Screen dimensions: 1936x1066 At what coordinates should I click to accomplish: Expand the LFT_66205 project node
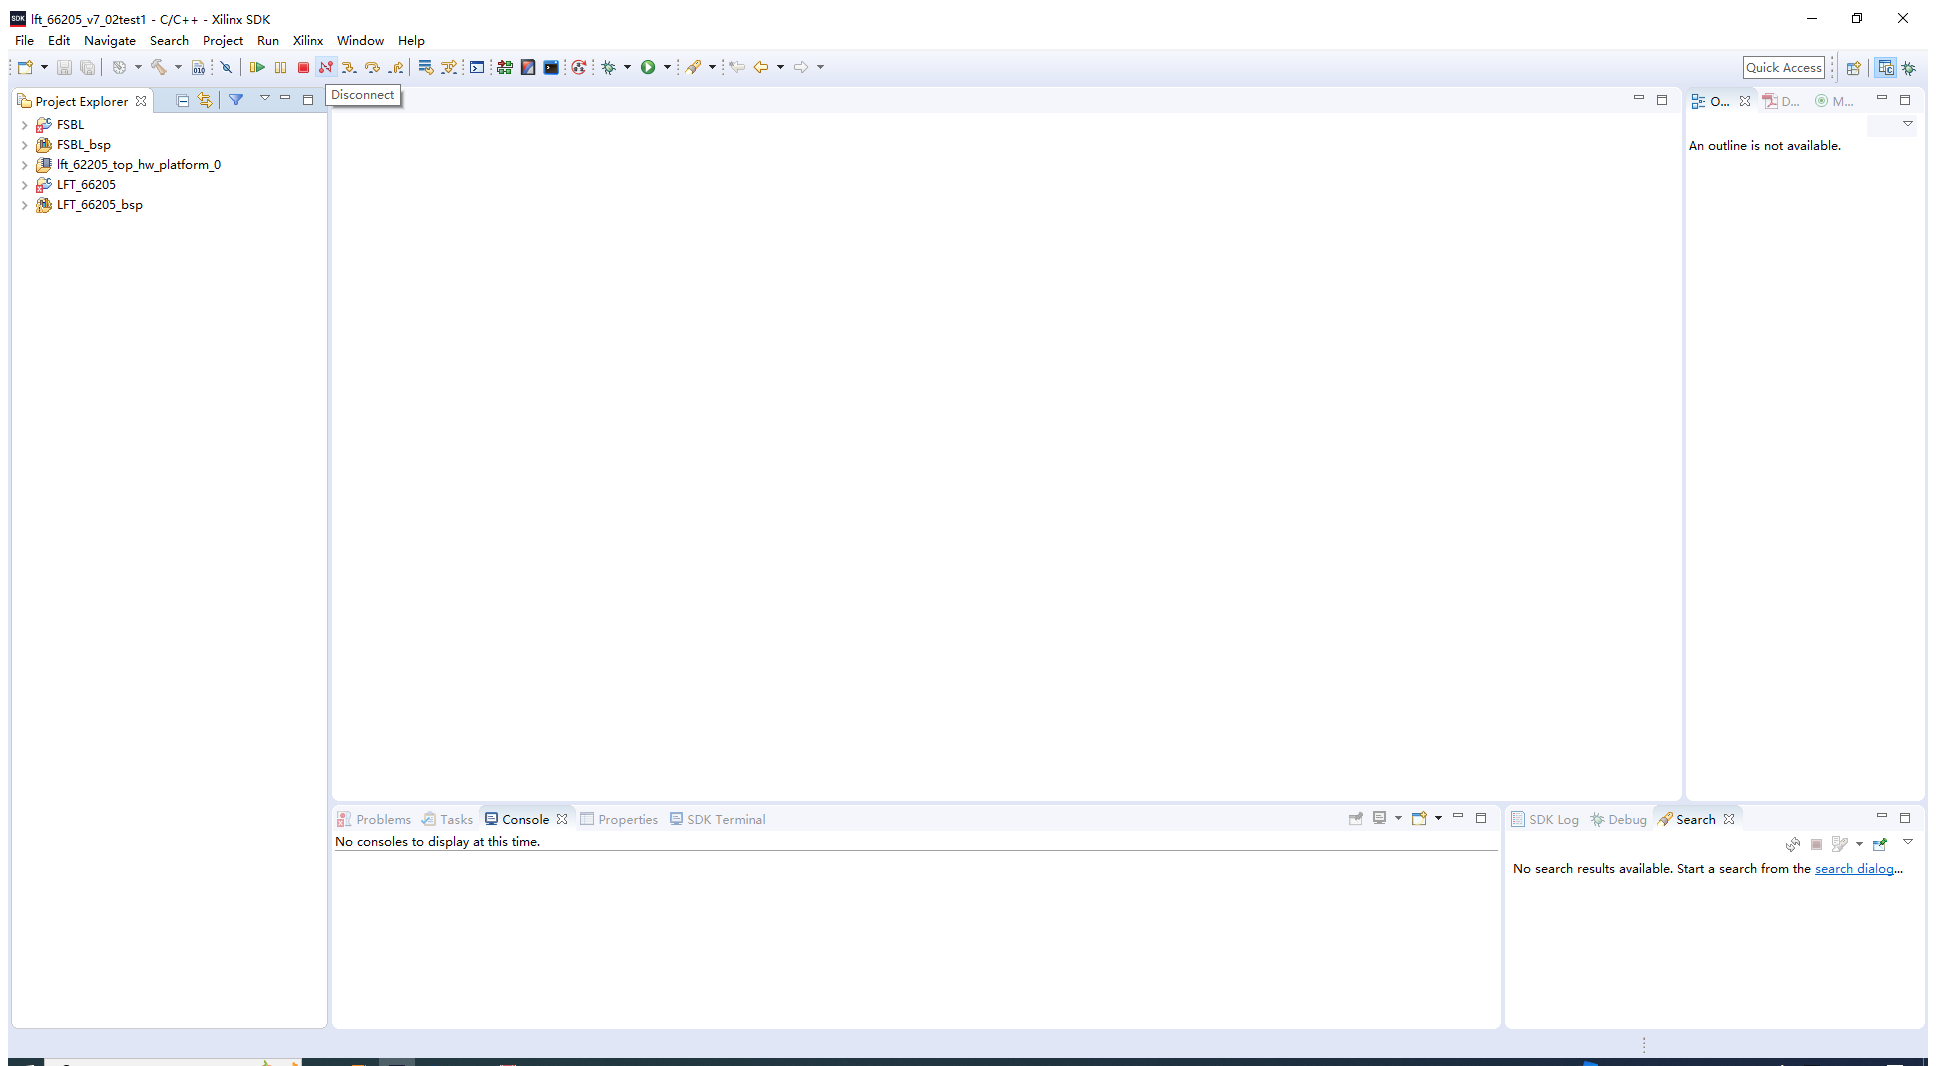click(24, 185)
